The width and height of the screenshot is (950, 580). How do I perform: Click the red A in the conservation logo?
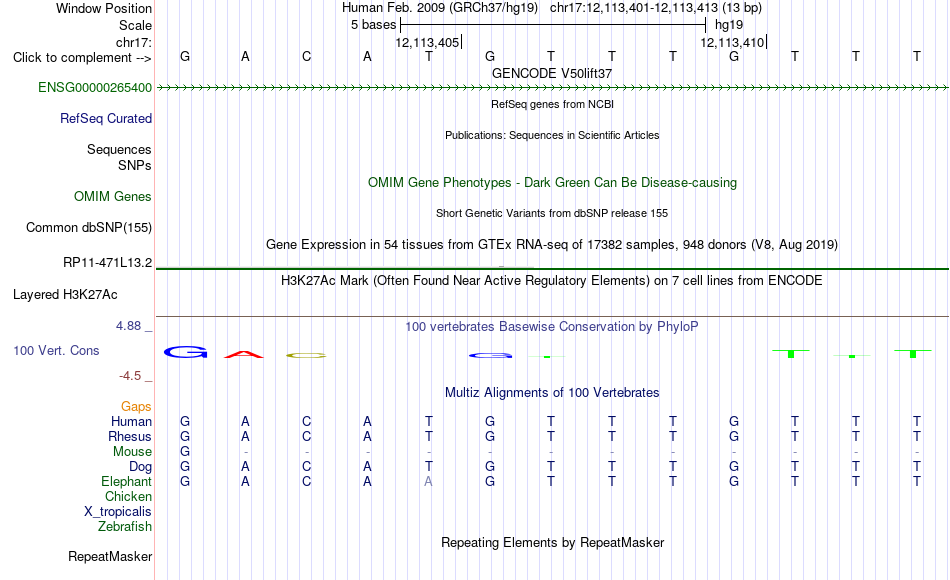[244, 355]
